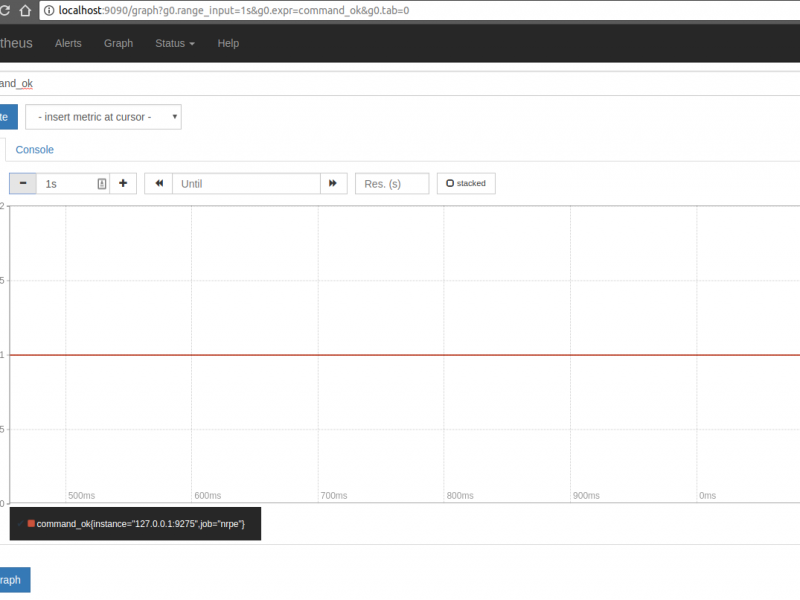Toggle the command_ok series in the legend
Screen dimensions: 800x600
(140, 523)
